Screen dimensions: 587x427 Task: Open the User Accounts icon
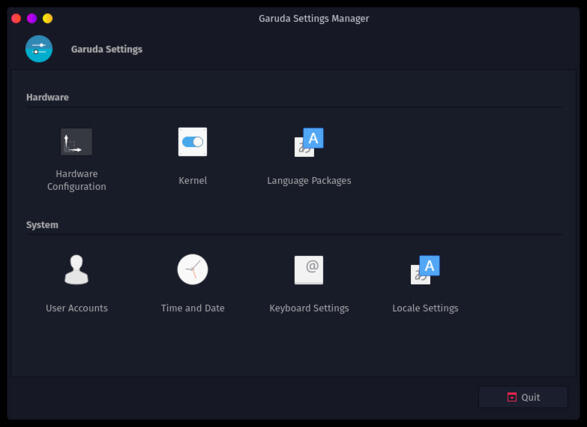click(x=76, y=269)
